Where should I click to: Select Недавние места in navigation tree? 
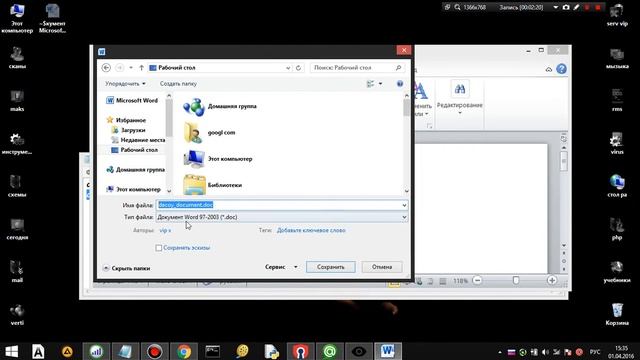tap(138, 140)
